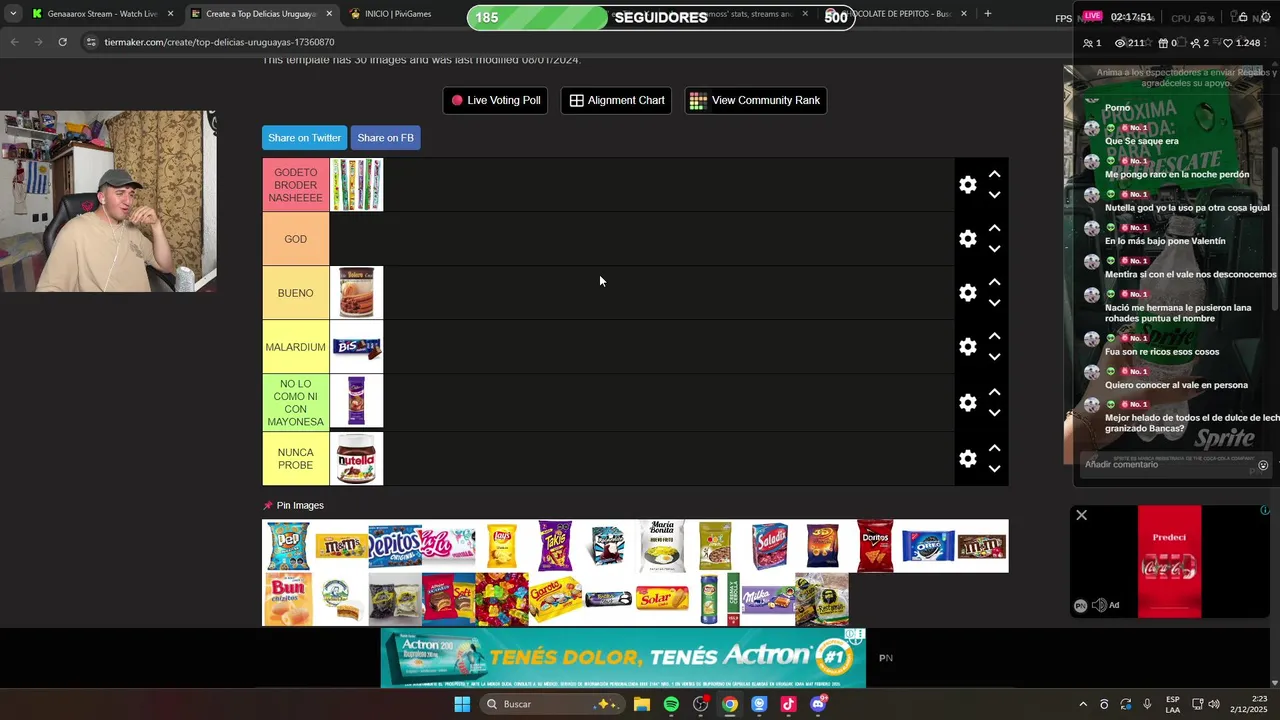The height and width of the screenshot is (720, 1280).
Task: Click the Pin Images label
Action: 300,505
